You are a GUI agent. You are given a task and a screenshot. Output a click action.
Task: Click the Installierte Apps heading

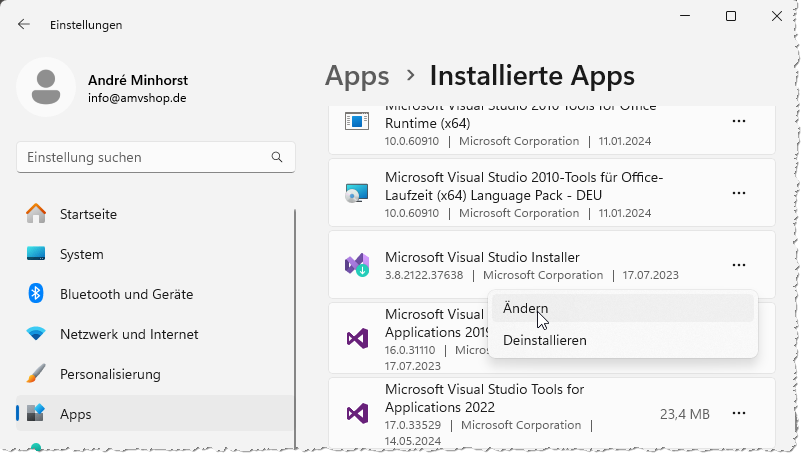click(532, 76)
